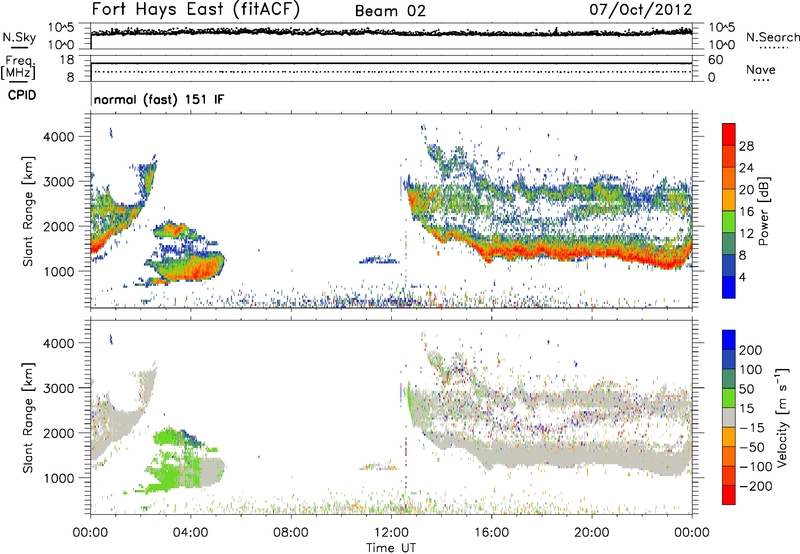The width and height of the screenshot is (800, 554).
Task: Select the "1000" tick of the velocity panel
Action: point(59,477)
